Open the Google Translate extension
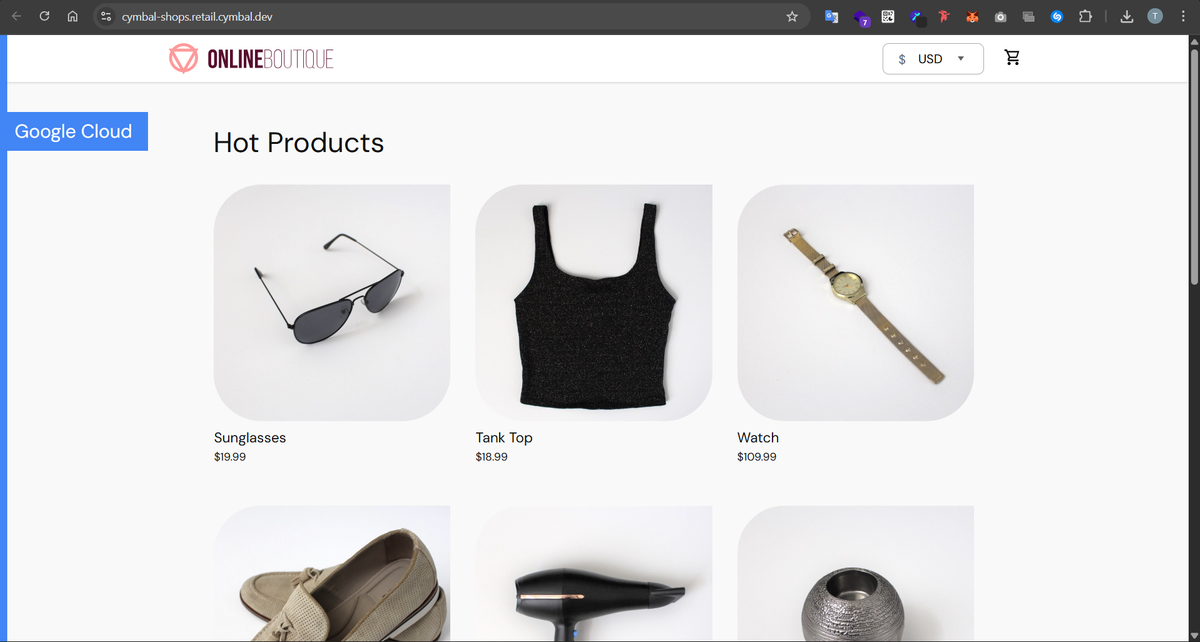This screenshot has height=642, width=1200. click(831, 16)
